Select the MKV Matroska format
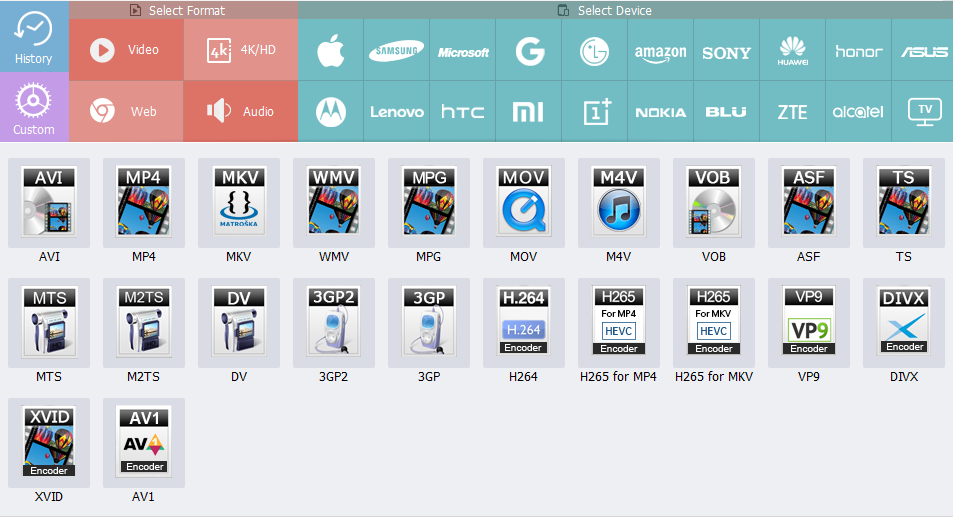 pos(239,203)
